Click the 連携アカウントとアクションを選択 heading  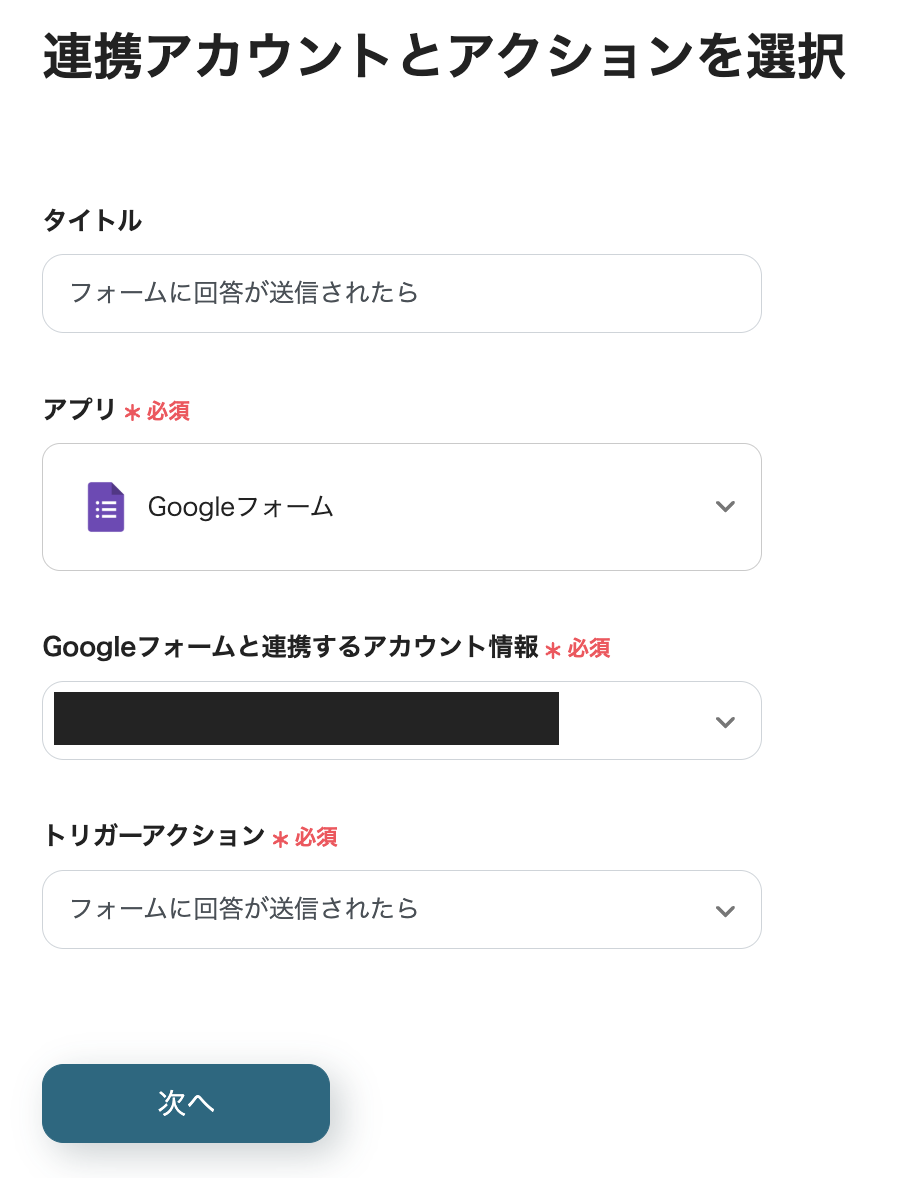[x=443, y=58]
